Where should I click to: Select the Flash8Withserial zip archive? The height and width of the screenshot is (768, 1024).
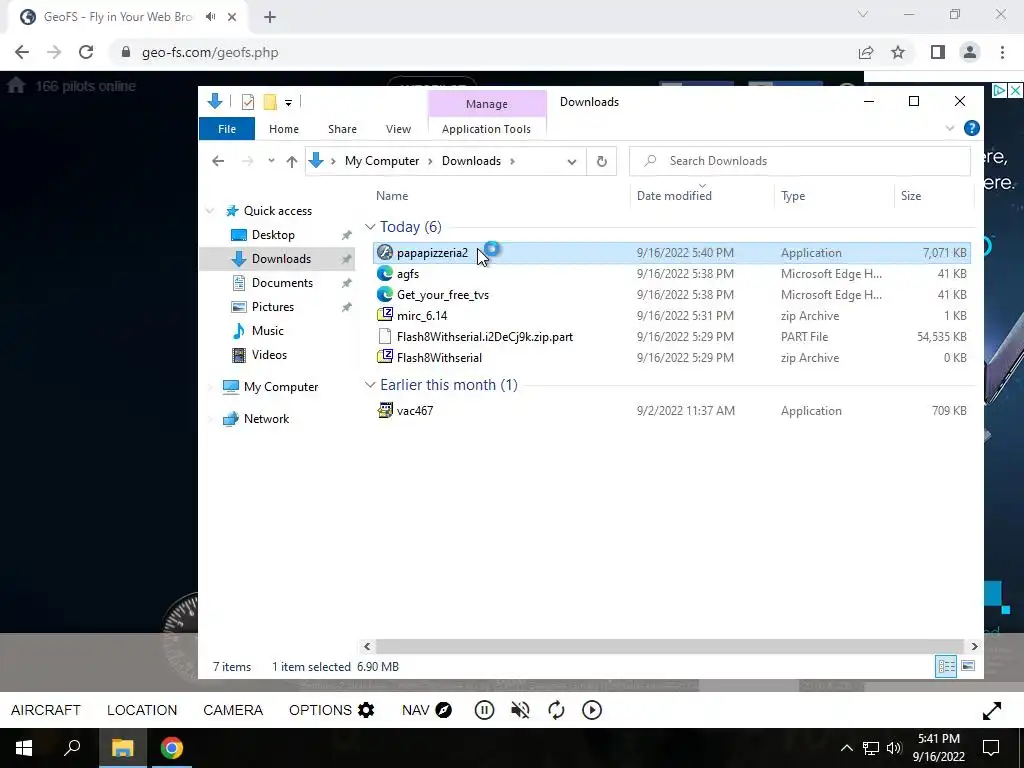coord(672,357)
